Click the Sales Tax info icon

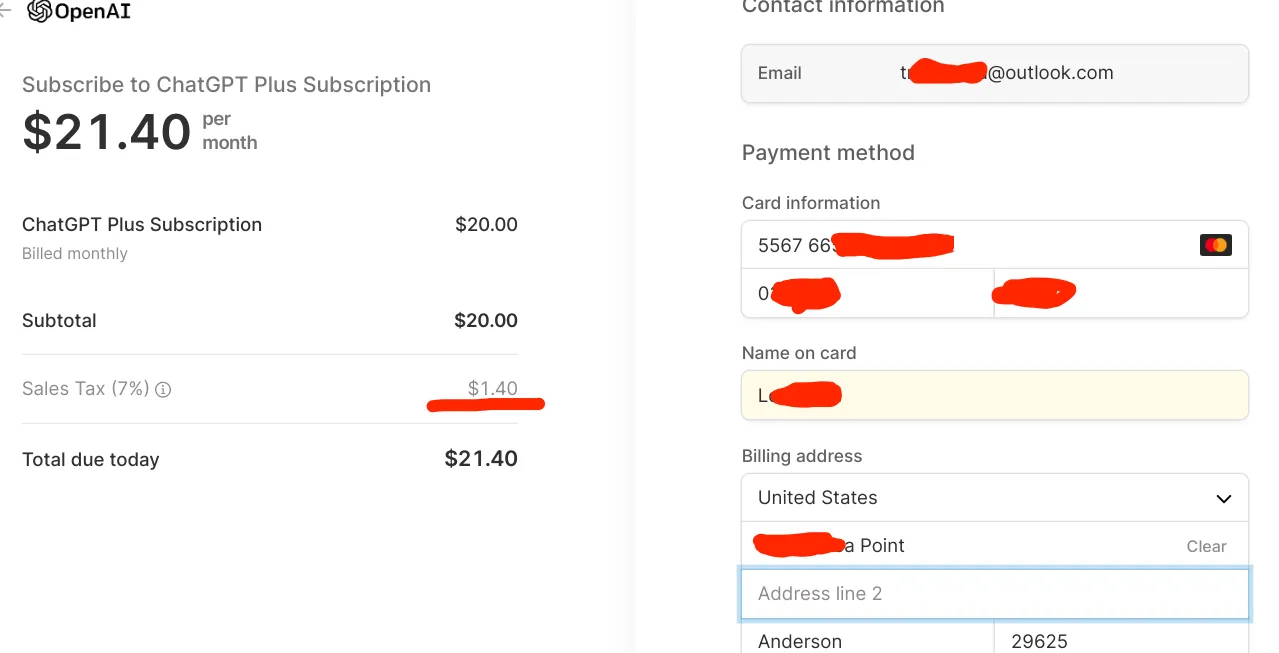coord(163,390)
